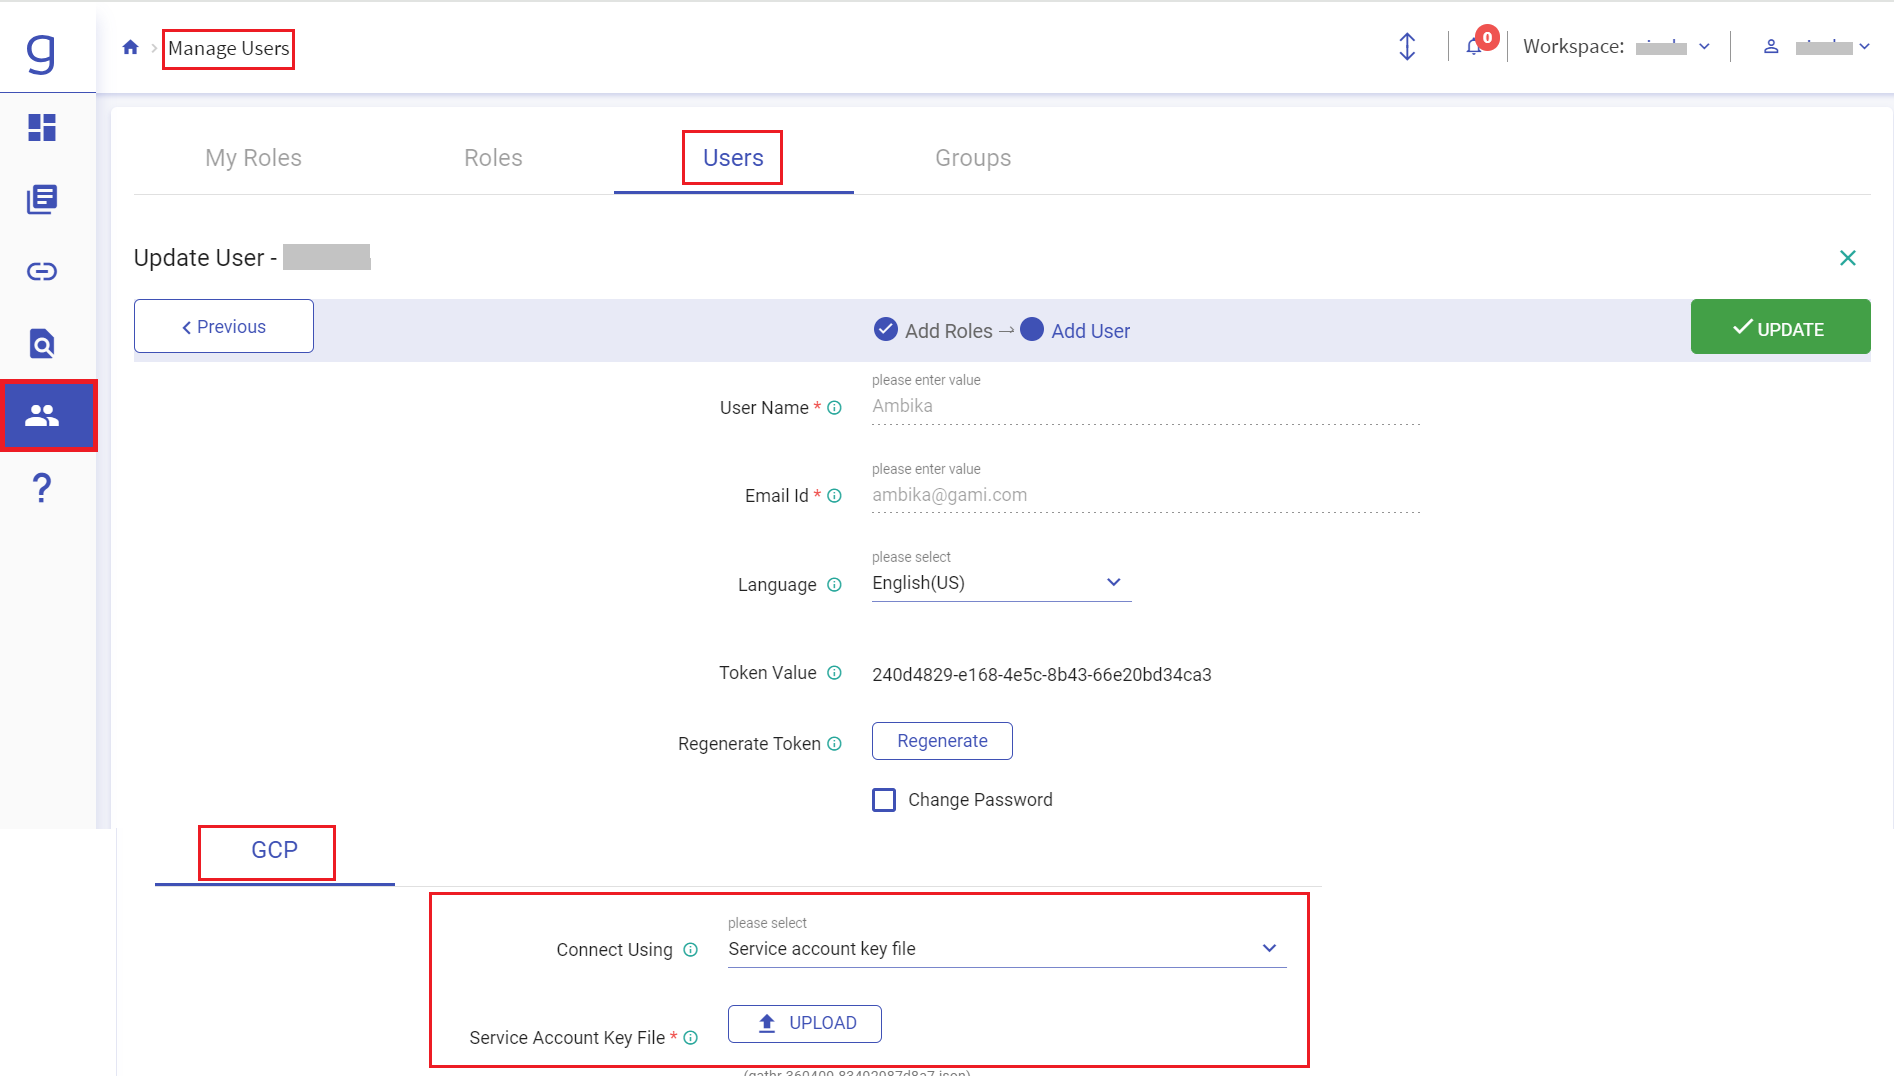Click the Add User step circle

1032,329
